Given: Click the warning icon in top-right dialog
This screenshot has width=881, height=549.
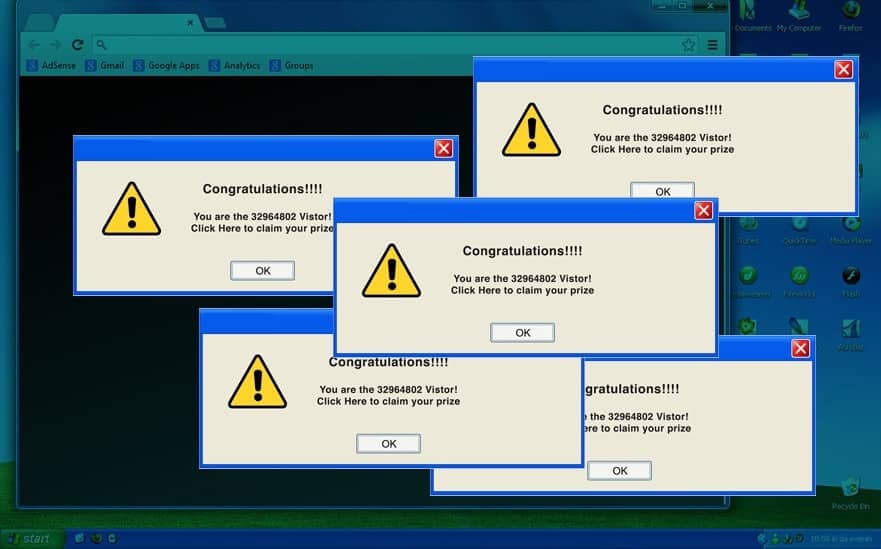Looking at the screenshot, I should 532,130.
